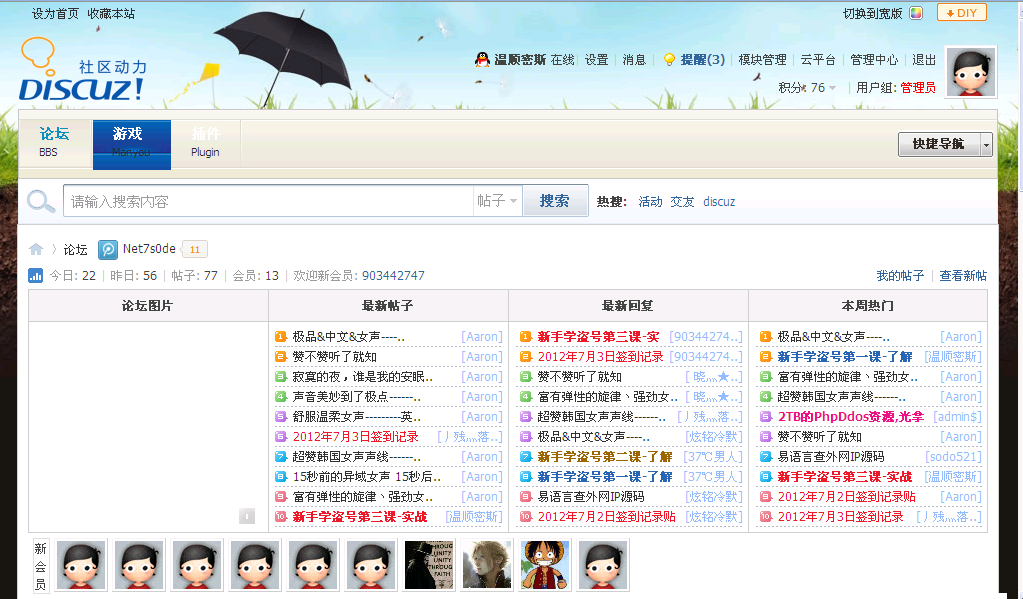Click user group 管理员 link
Screen dimensions: 1023x599
coord(918,87)
